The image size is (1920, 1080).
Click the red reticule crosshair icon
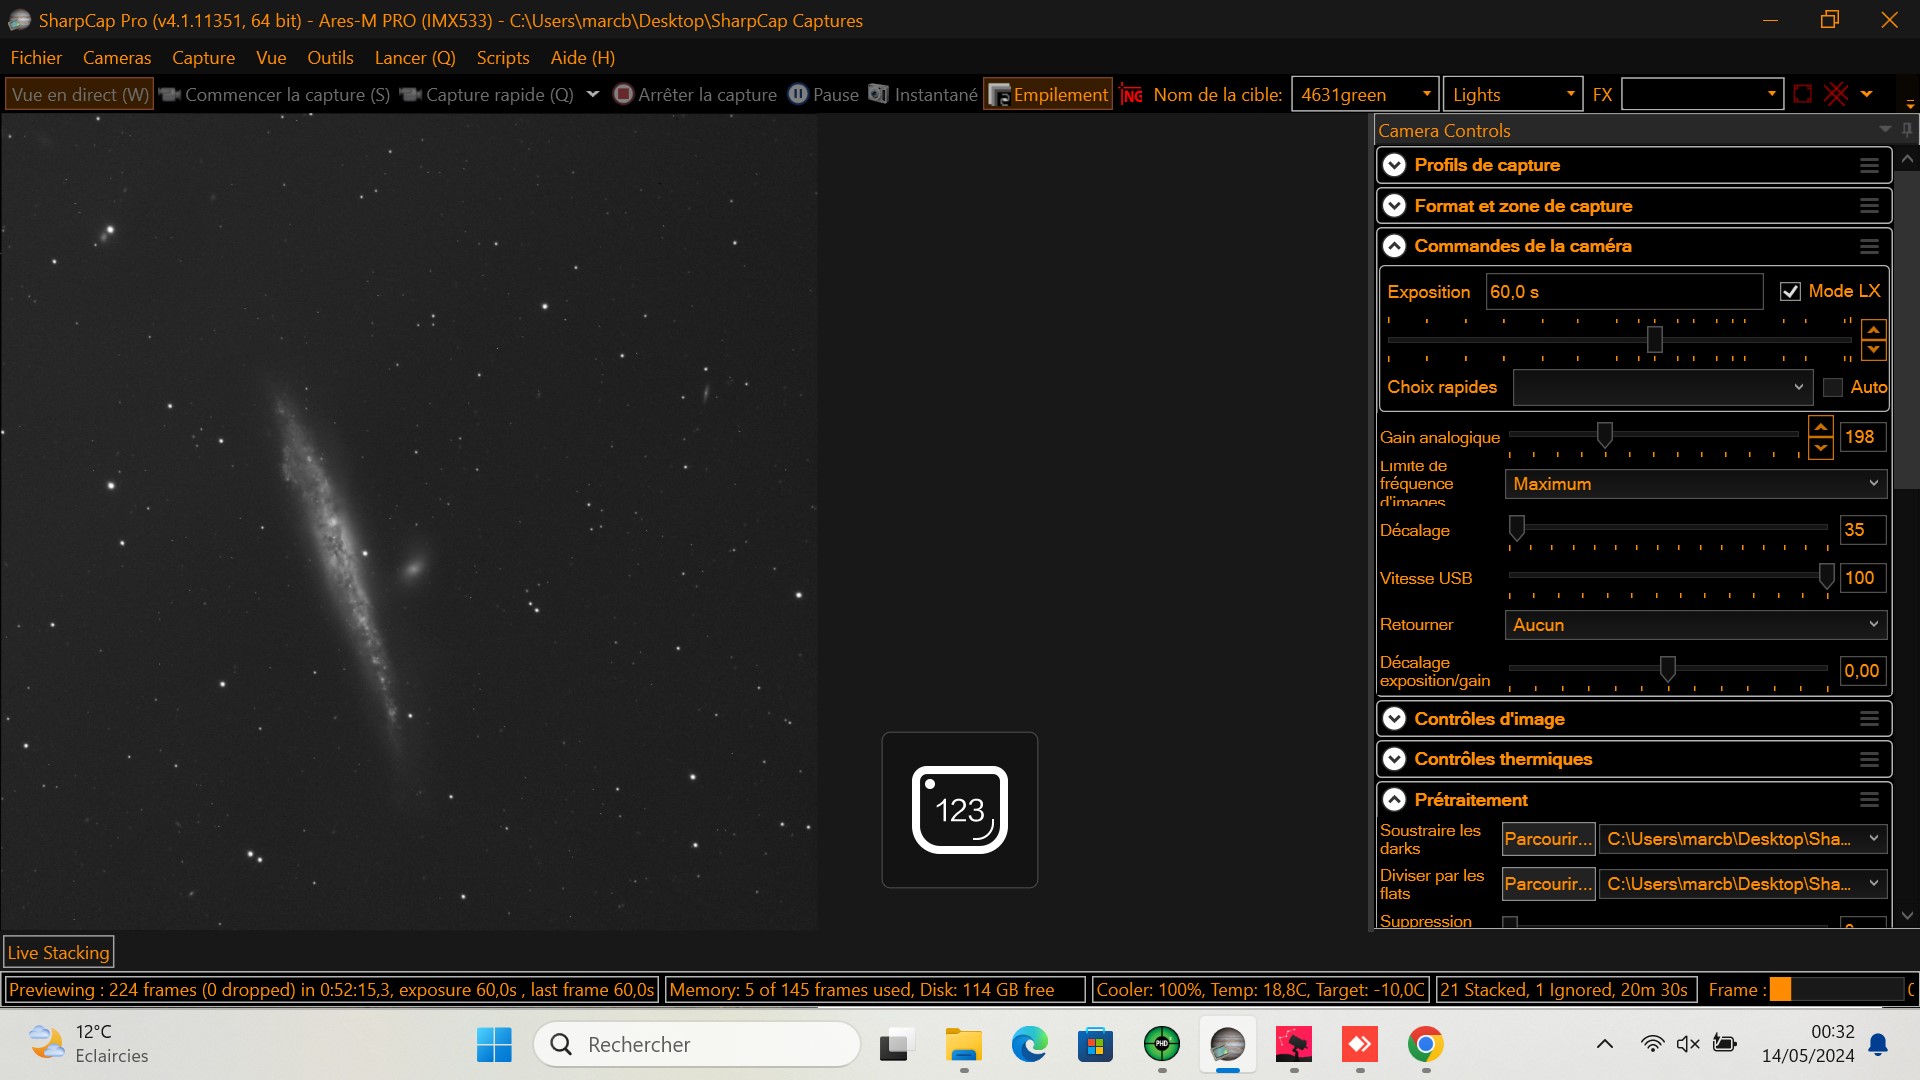[x=1836, y=94]
